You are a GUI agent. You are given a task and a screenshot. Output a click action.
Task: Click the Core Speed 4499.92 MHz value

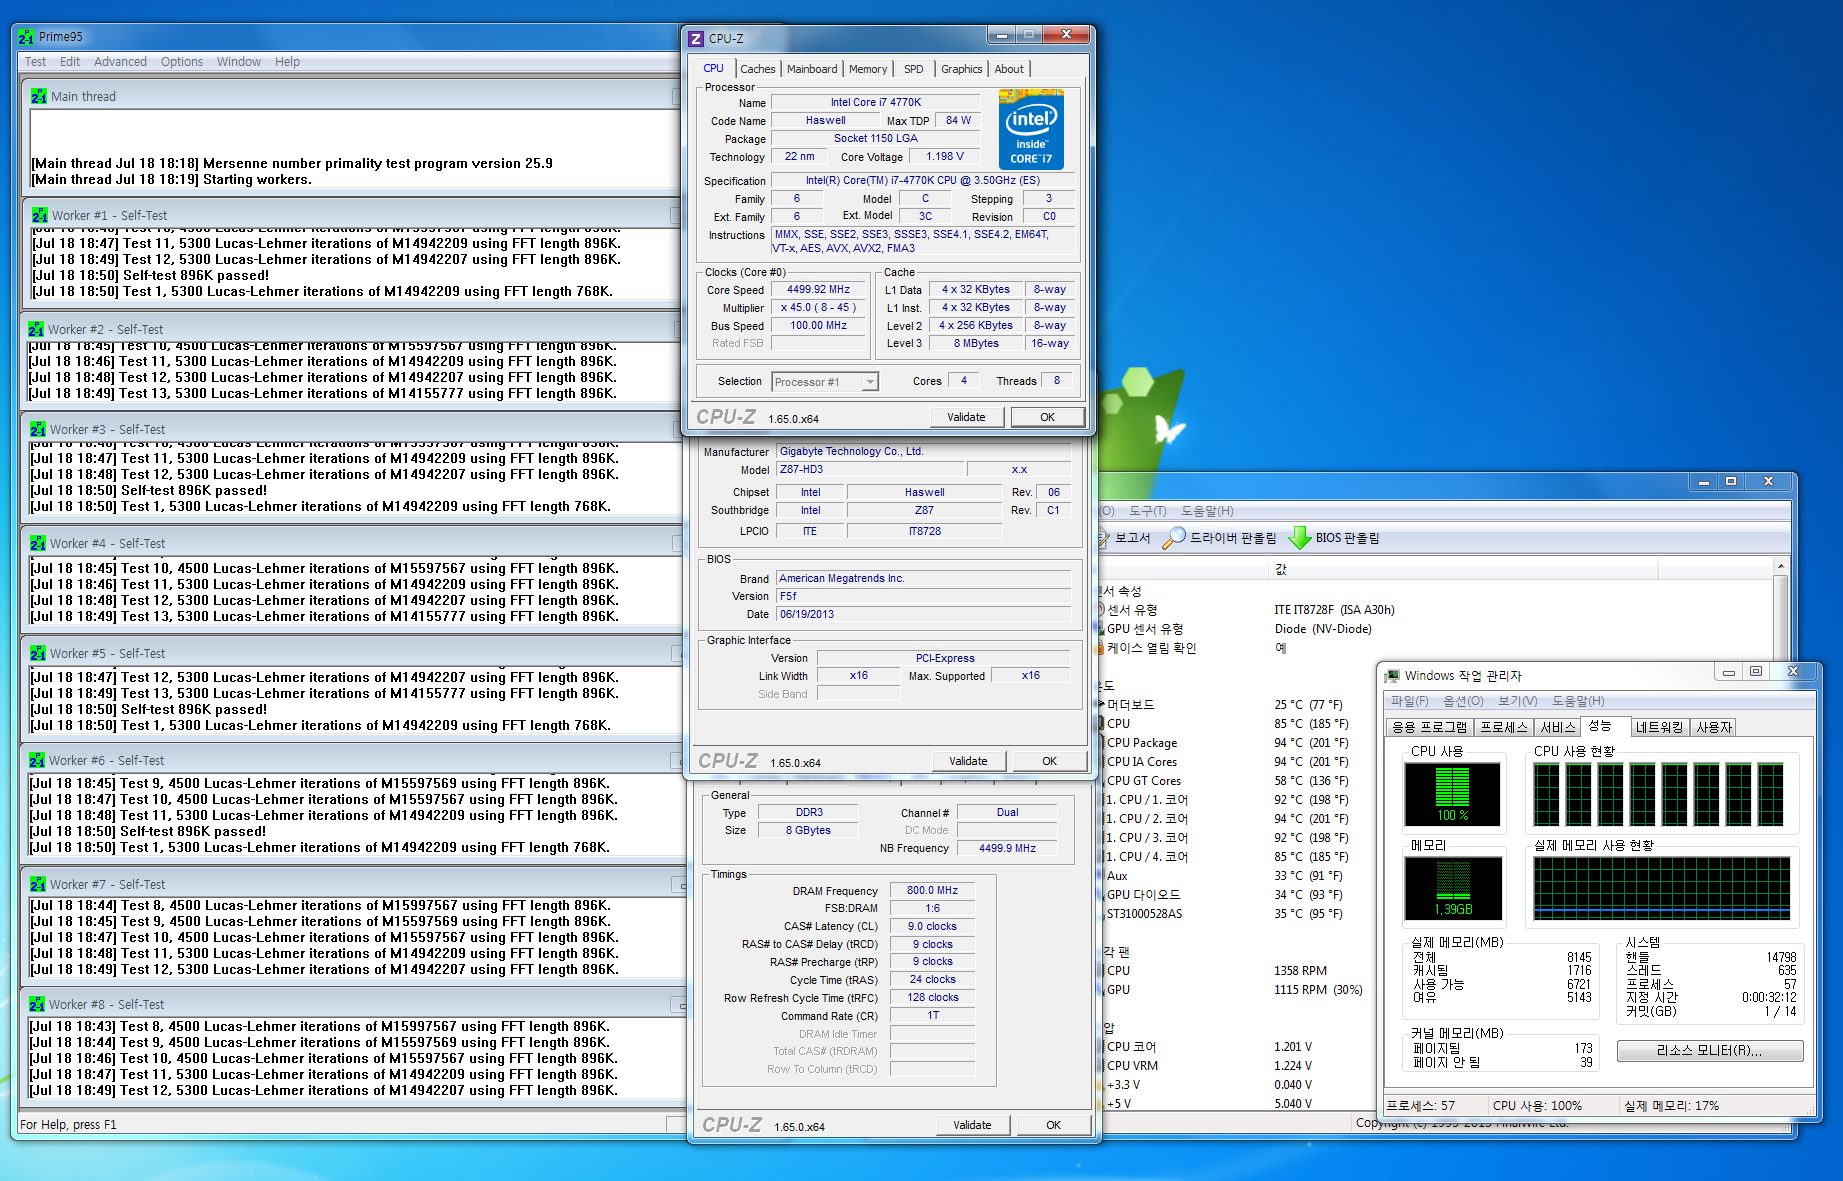pyautogui.click(x=818, y=290)
